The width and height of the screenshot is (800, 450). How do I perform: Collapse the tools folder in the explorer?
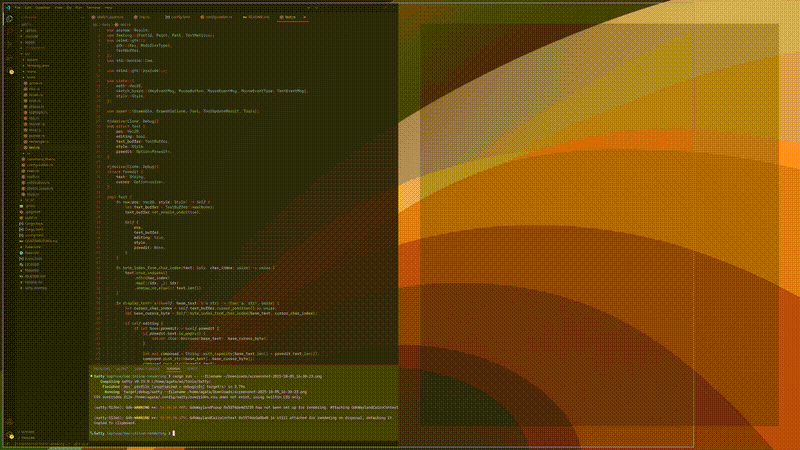(x=31, y=78)
